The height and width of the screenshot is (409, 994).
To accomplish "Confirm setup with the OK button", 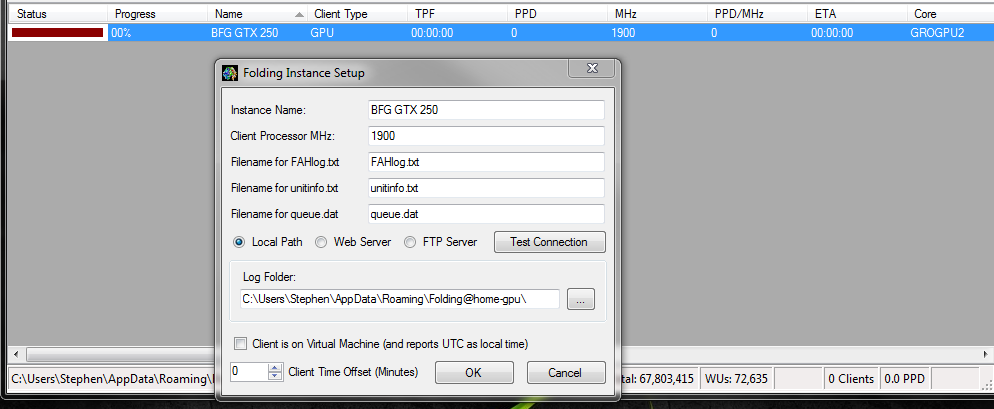I will point(474,372).
